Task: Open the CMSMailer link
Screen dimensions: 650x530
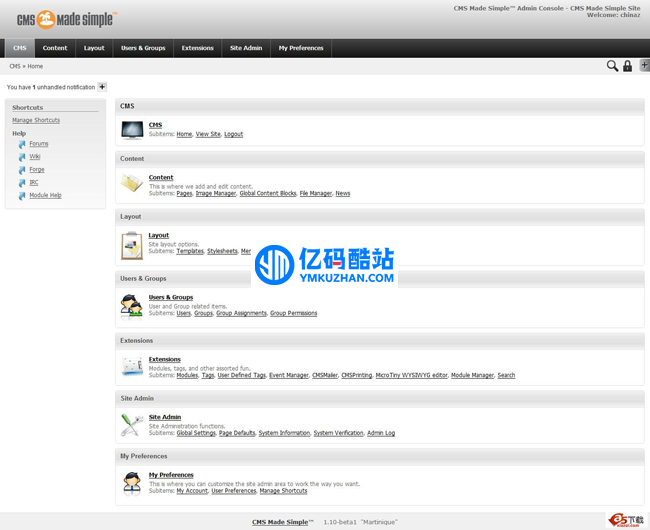Action: point(325,375)
